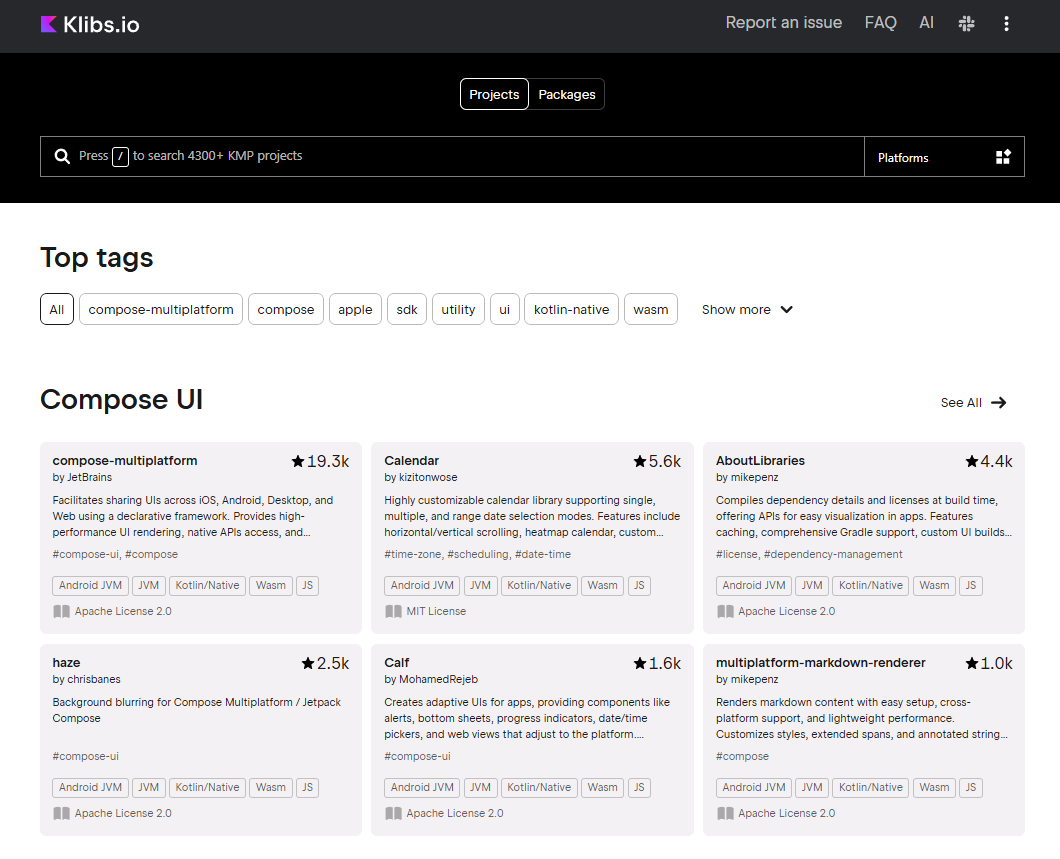Viewport: 1060px width, 859px height.
Task: Open Report an issue link
Action: pyautogui.click(x=784, y=23)
